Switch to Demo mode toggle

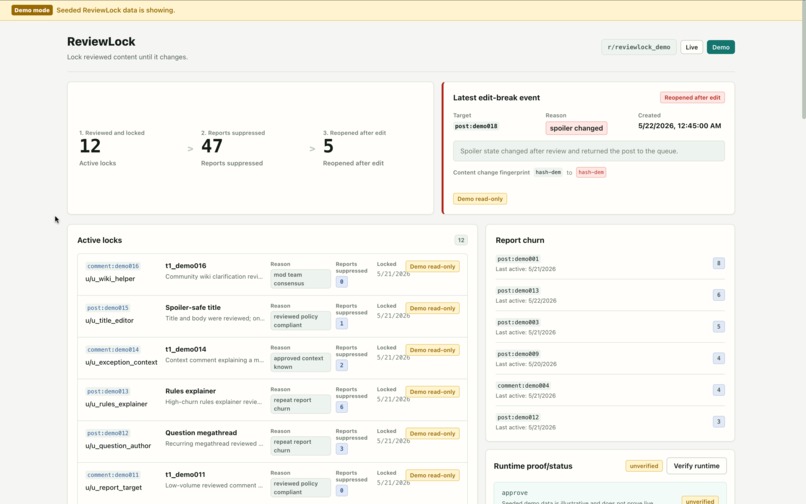click(x=721, y=47)
